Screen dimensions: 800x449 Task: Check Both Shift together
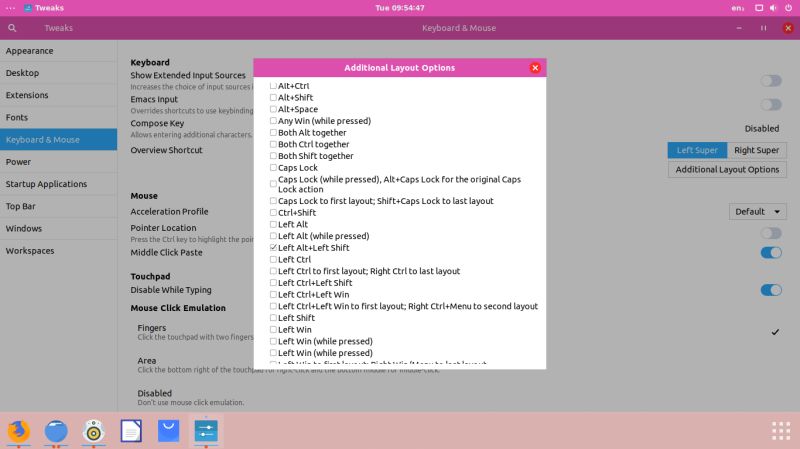[x=273, y=156]
